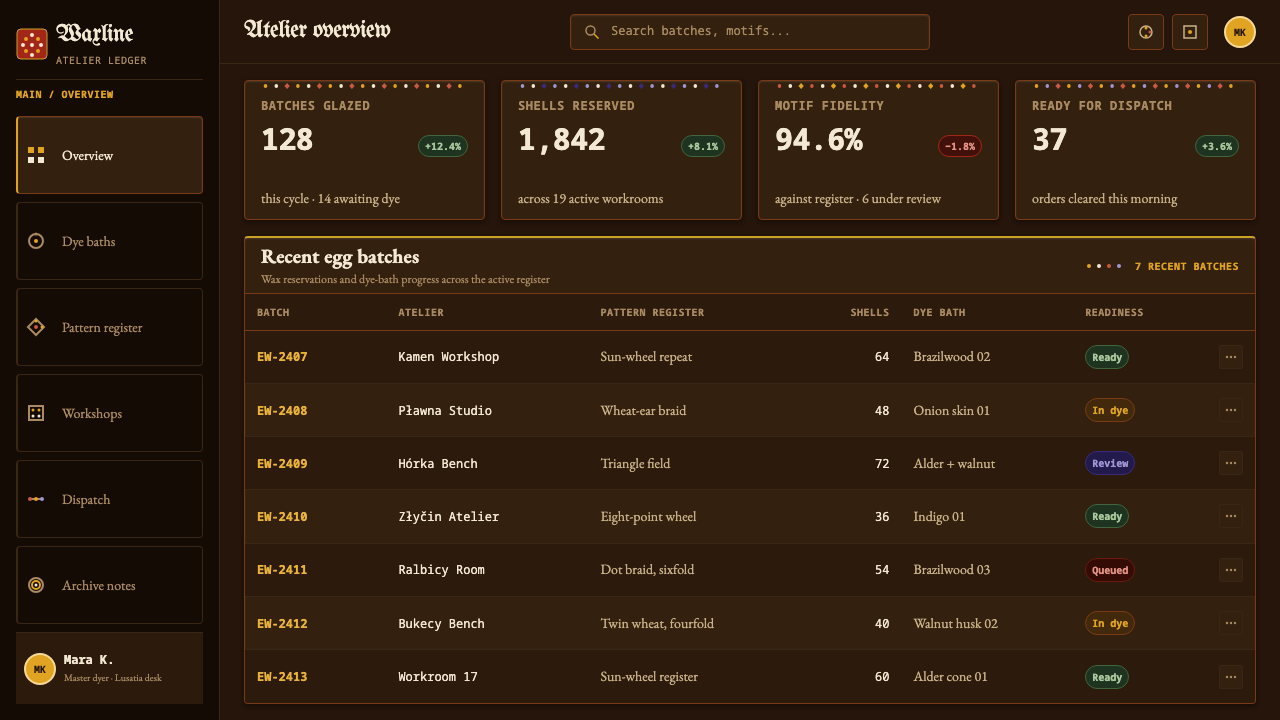Open the more menu for EW-2409
Screen dimensions: 1280x720
(x=1231, y=463)
